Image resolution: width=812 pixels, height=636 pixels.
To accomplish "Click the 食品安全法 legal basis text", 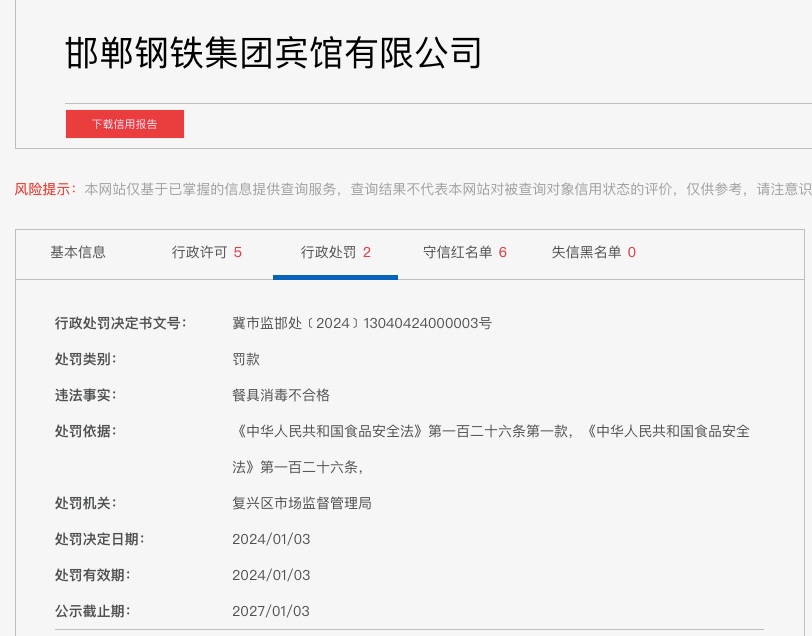I will pyautogui.click(x=490, y=431).
